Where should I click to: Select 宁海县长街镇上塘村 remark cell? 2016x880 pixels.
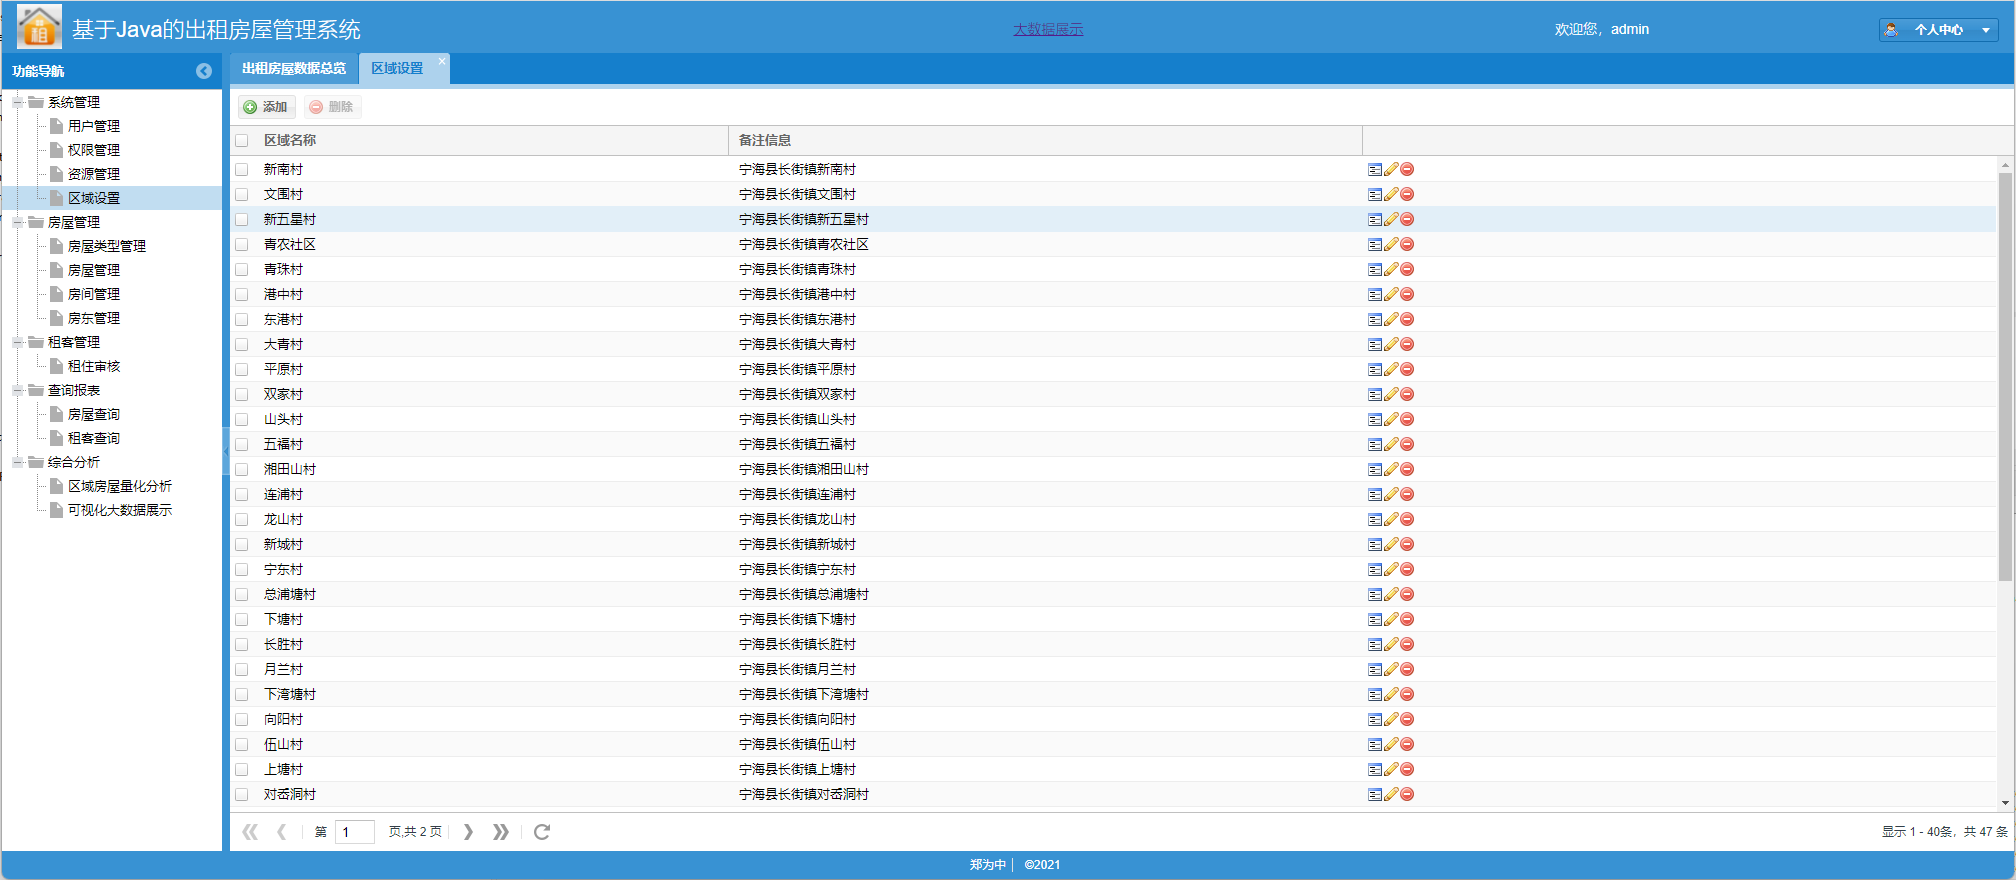797,770
